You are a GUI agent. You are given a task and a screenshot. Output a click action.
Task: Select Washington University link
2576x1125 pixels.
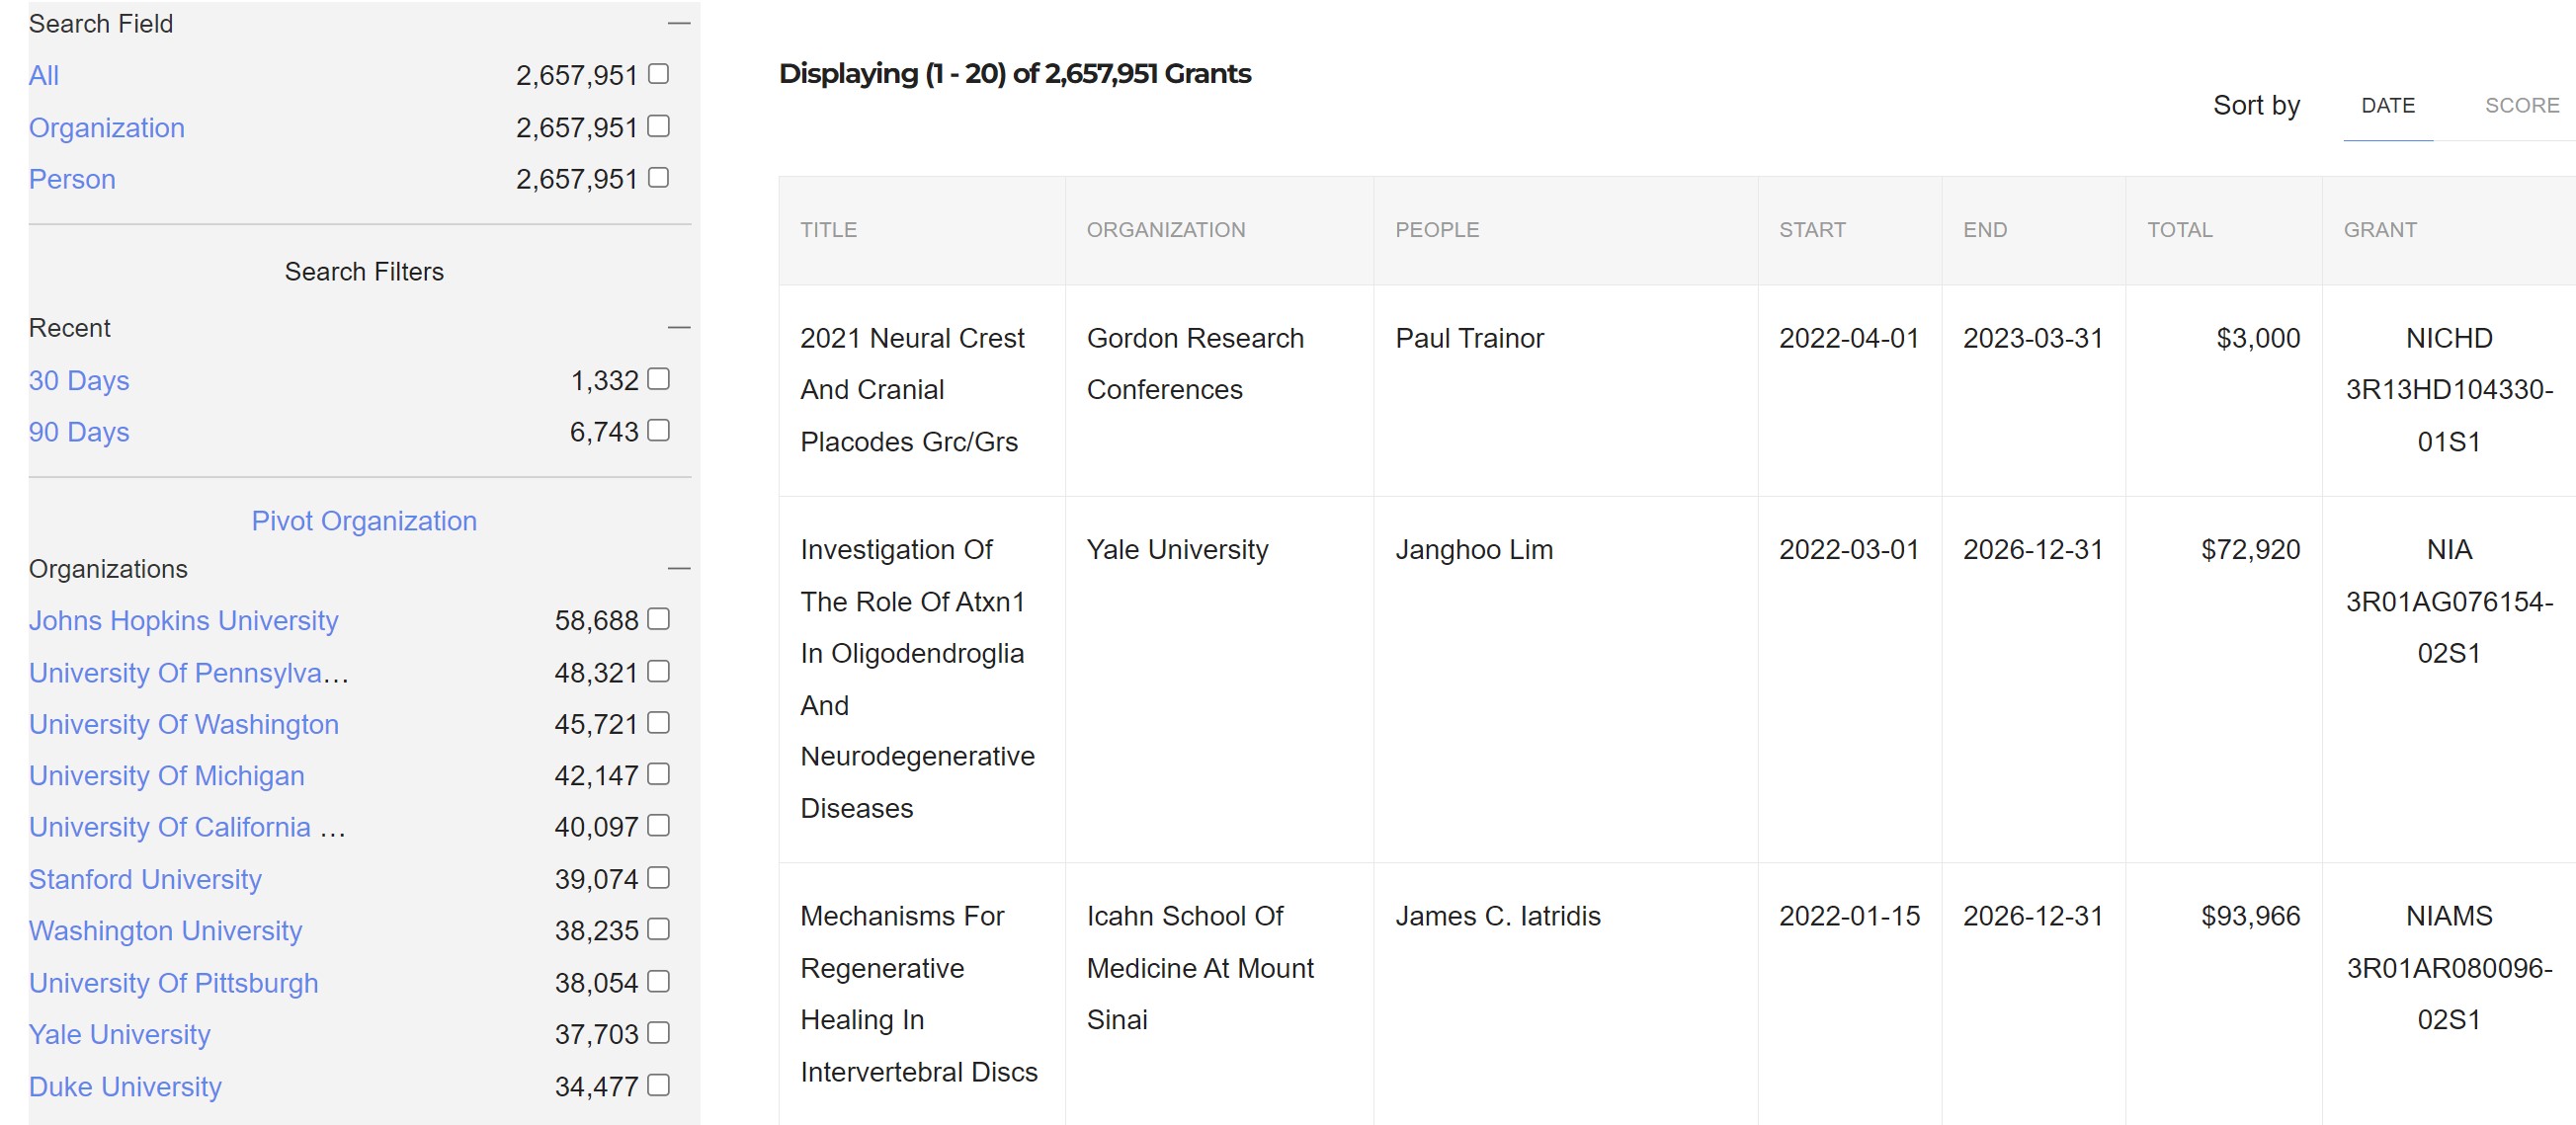click(166, 931)
